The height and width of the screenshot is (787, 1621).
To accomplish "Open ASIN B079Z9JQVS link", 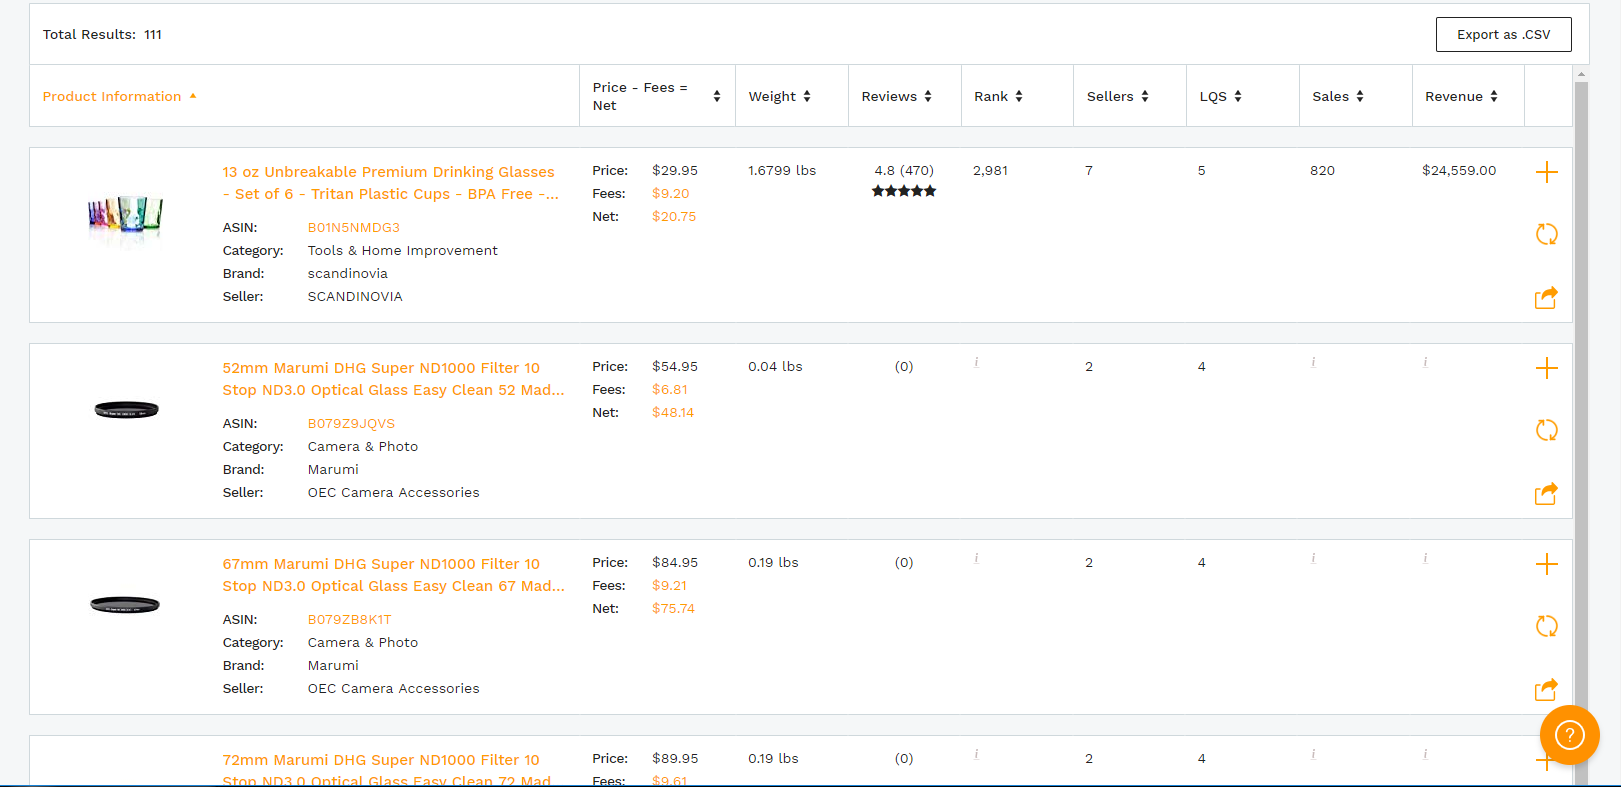I will (351, 423).
